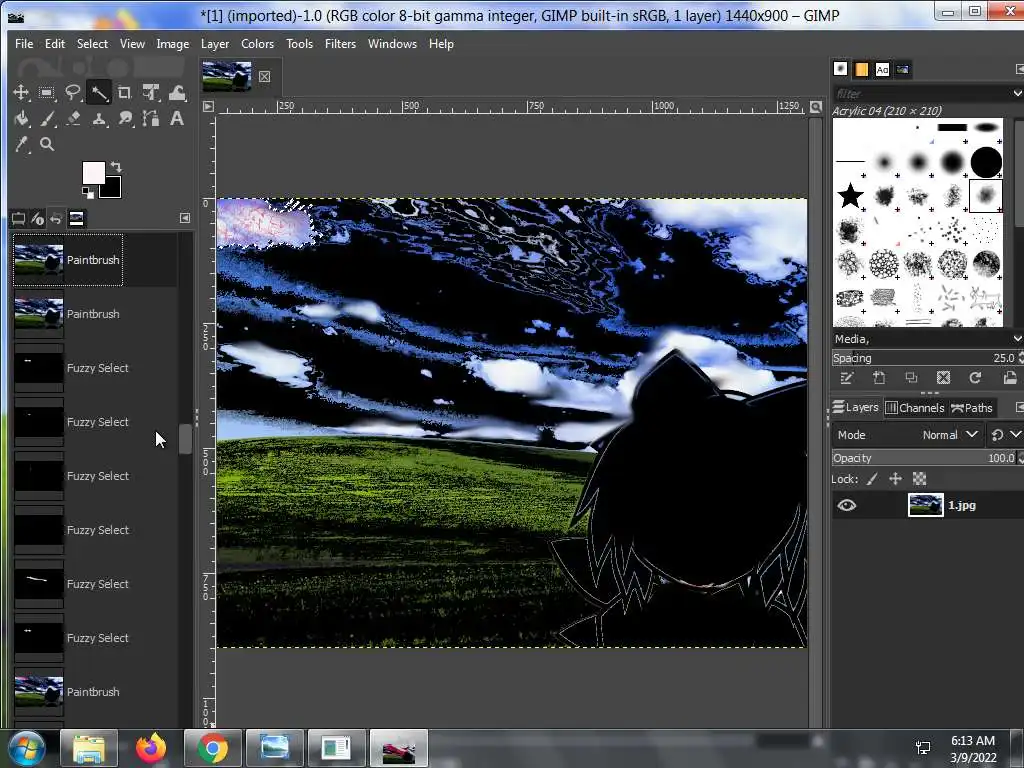
Task: Duplicate the selected brush
Action: coord(911,377)
